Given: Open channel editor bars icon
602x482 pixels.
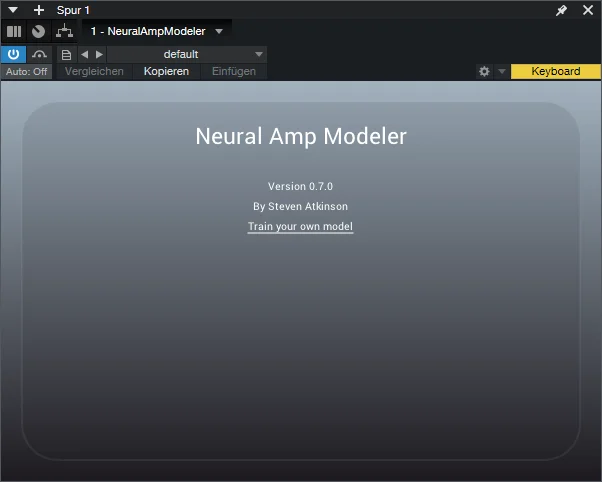Looking at the screenshot, I should click(x=14, y=31).
